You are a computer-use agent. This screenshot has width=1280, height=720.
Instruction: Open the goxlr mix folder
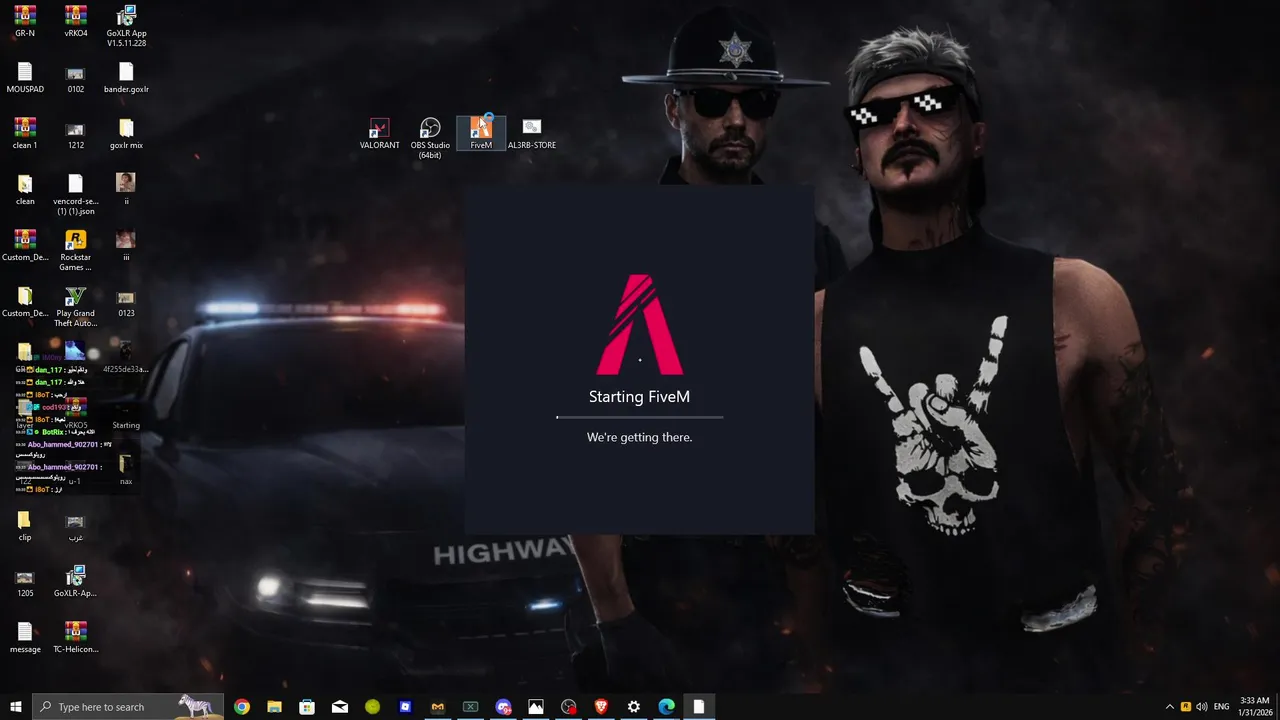pyautogui.click(x=126, y=134)
